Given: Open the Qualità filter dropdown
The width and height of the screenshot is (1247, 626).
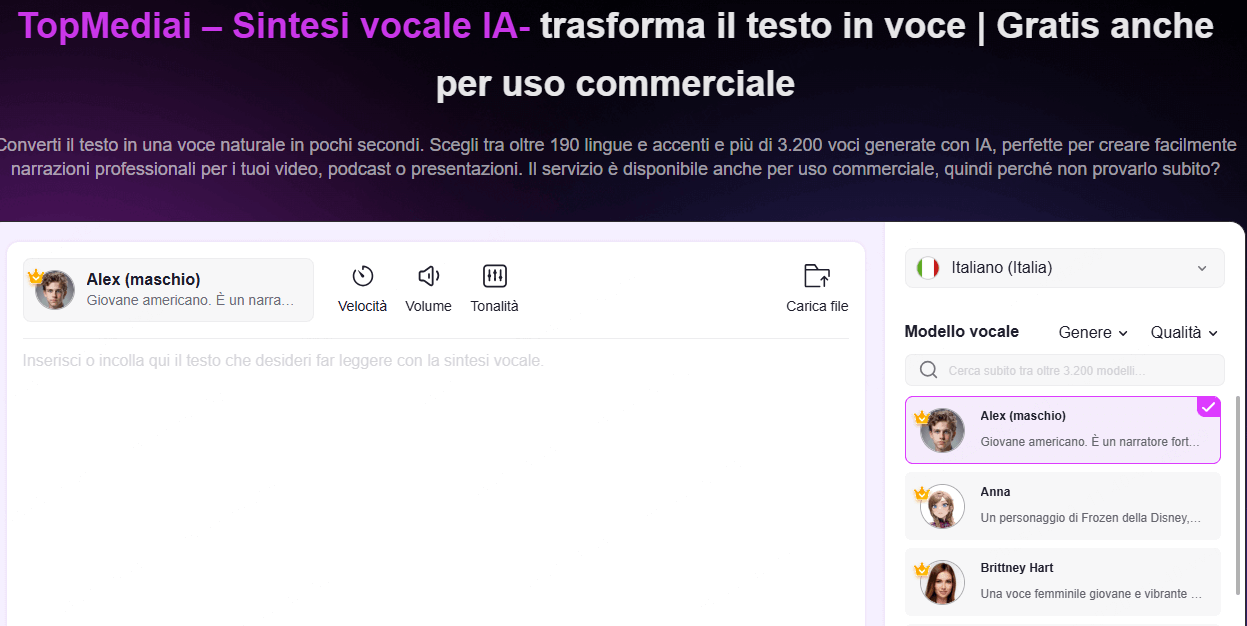Looking at the screenshot, I should click(x=1184, y=333).
